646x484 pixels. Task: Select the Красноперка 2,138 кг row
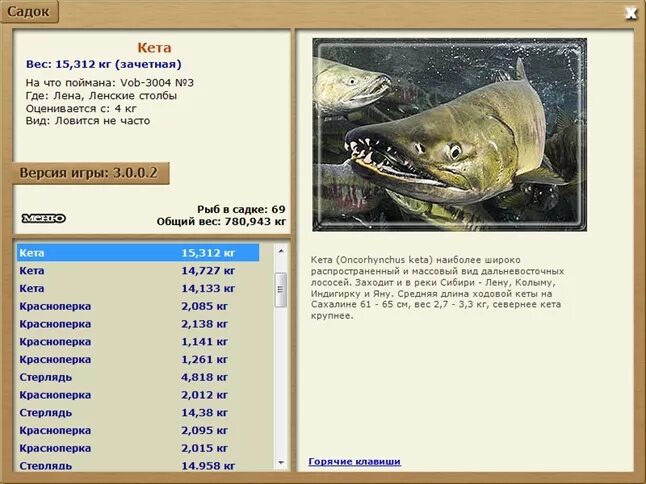point(138,324)
